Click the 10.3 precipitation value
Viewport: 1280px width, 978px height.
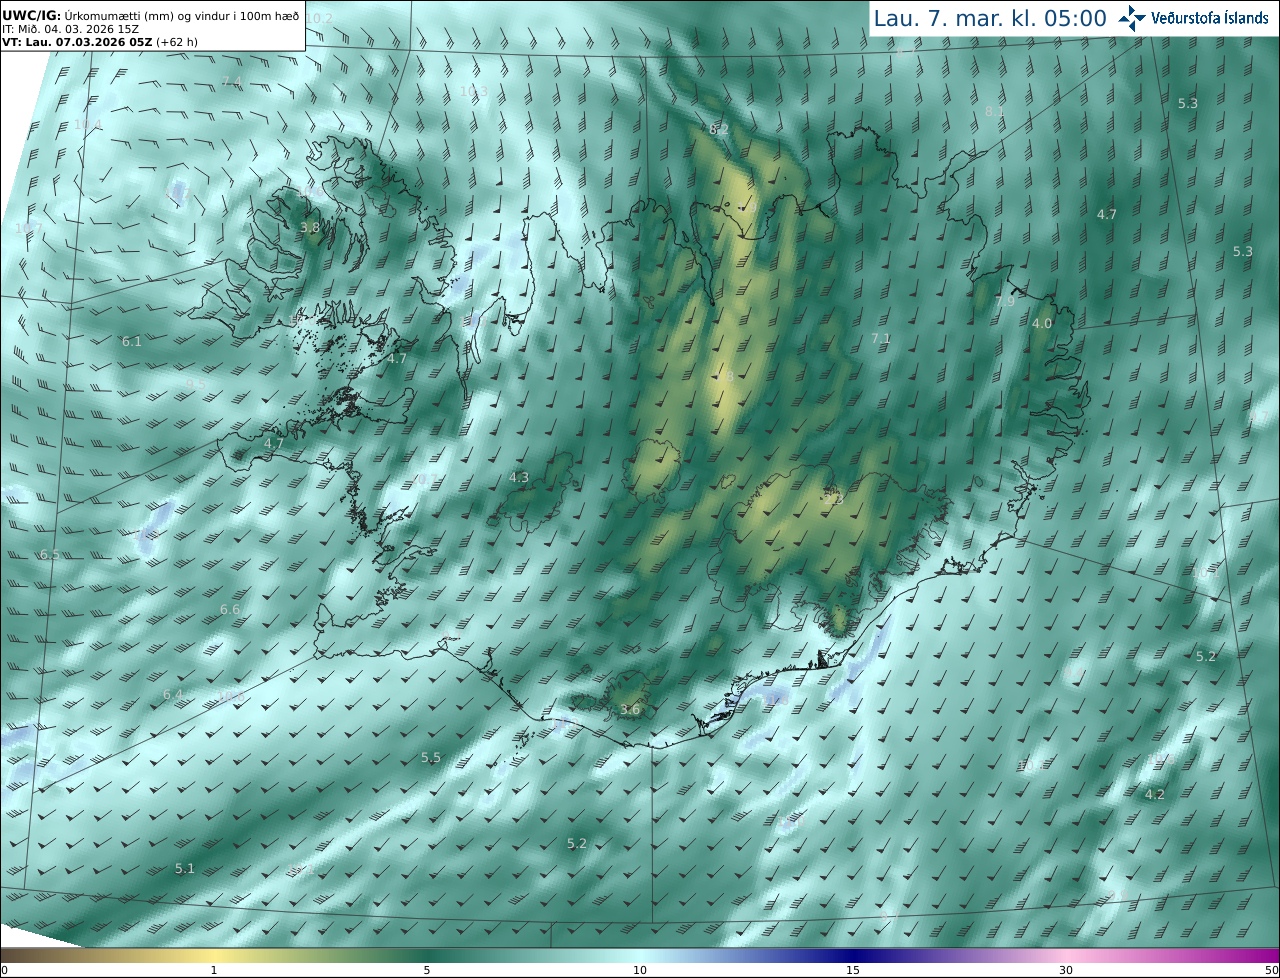coord(474,92)
